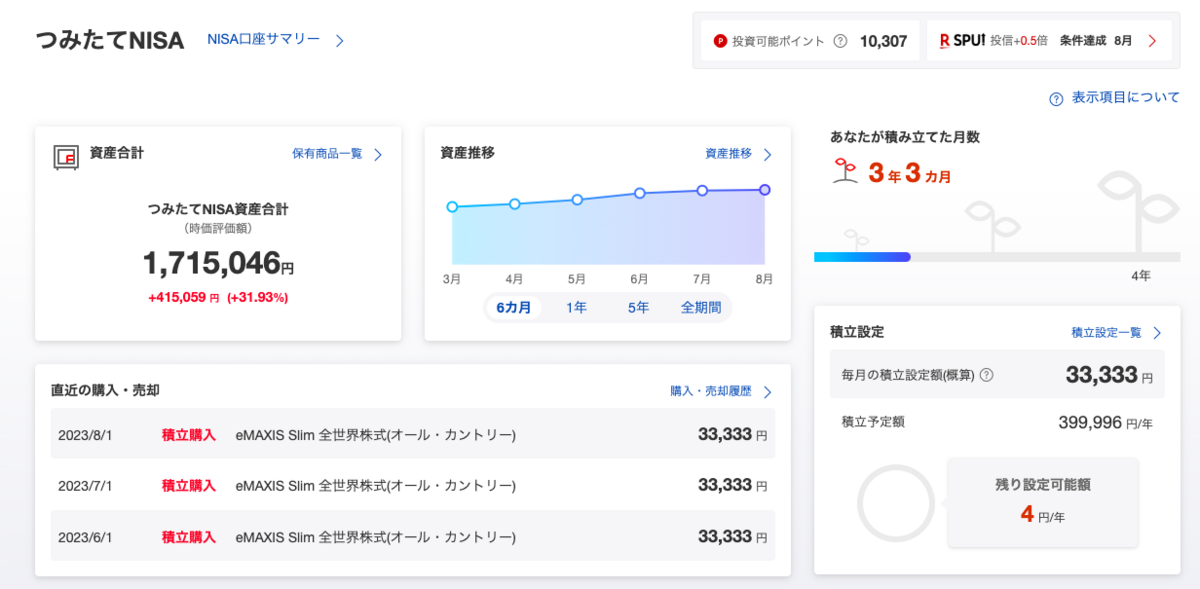The width and height of the screenshot is (1200, 589).
Task: Click the Rakuten SPU logo
Action: click(962, 41)
